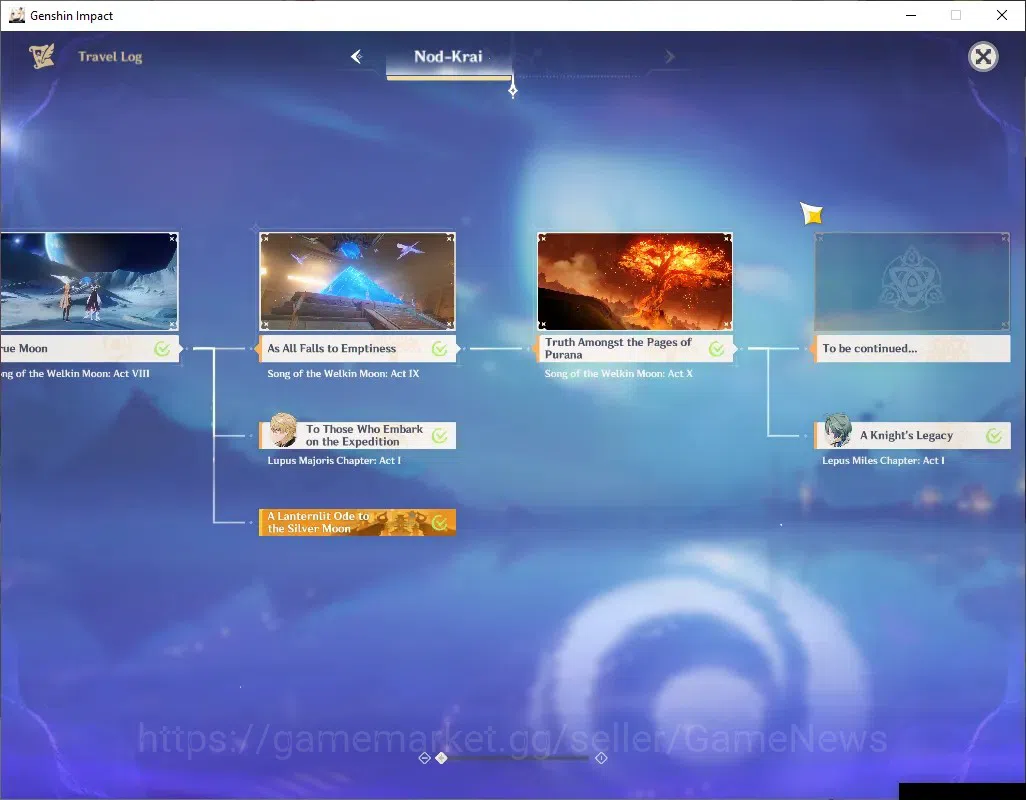Go to previous region with left arrow

pyautogui.click(x=357, y=56)
